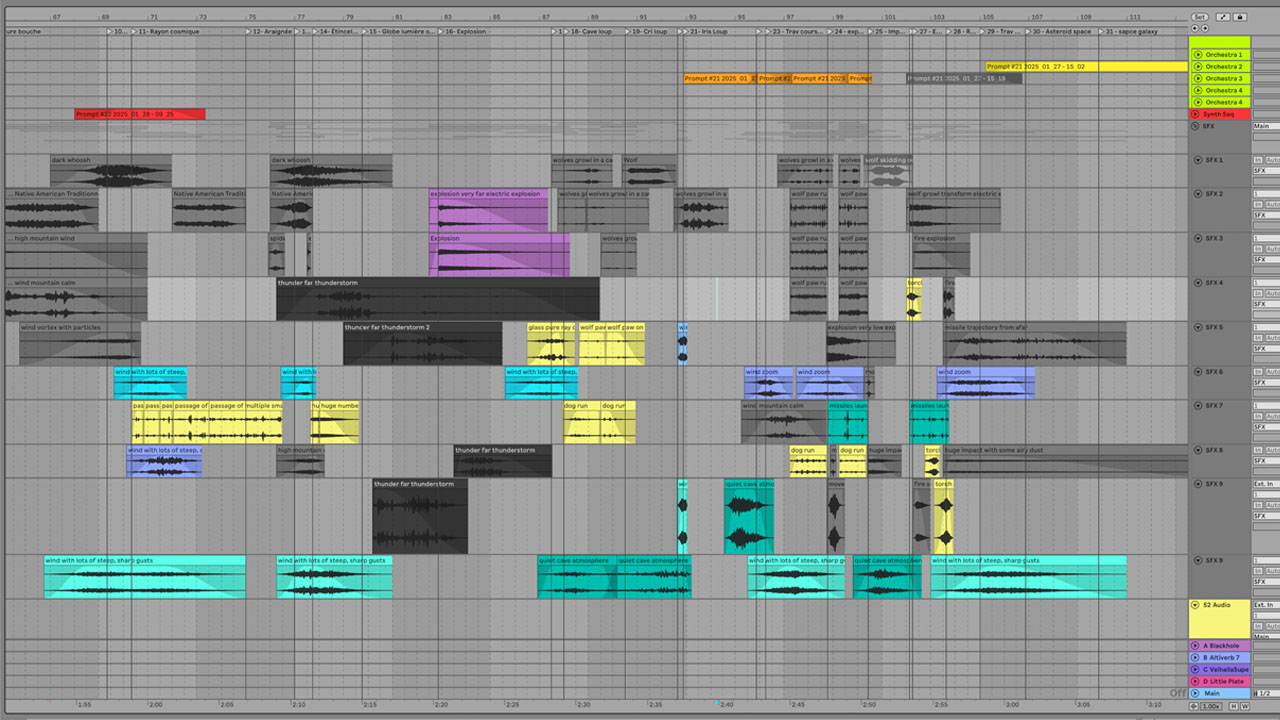Jump to locator 11- Rayon cosmique

(x=165, y=32)
